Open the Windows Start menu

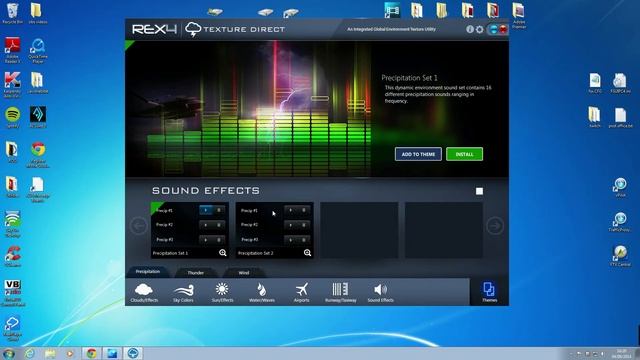pyautogui.click(x=9, y=353)
